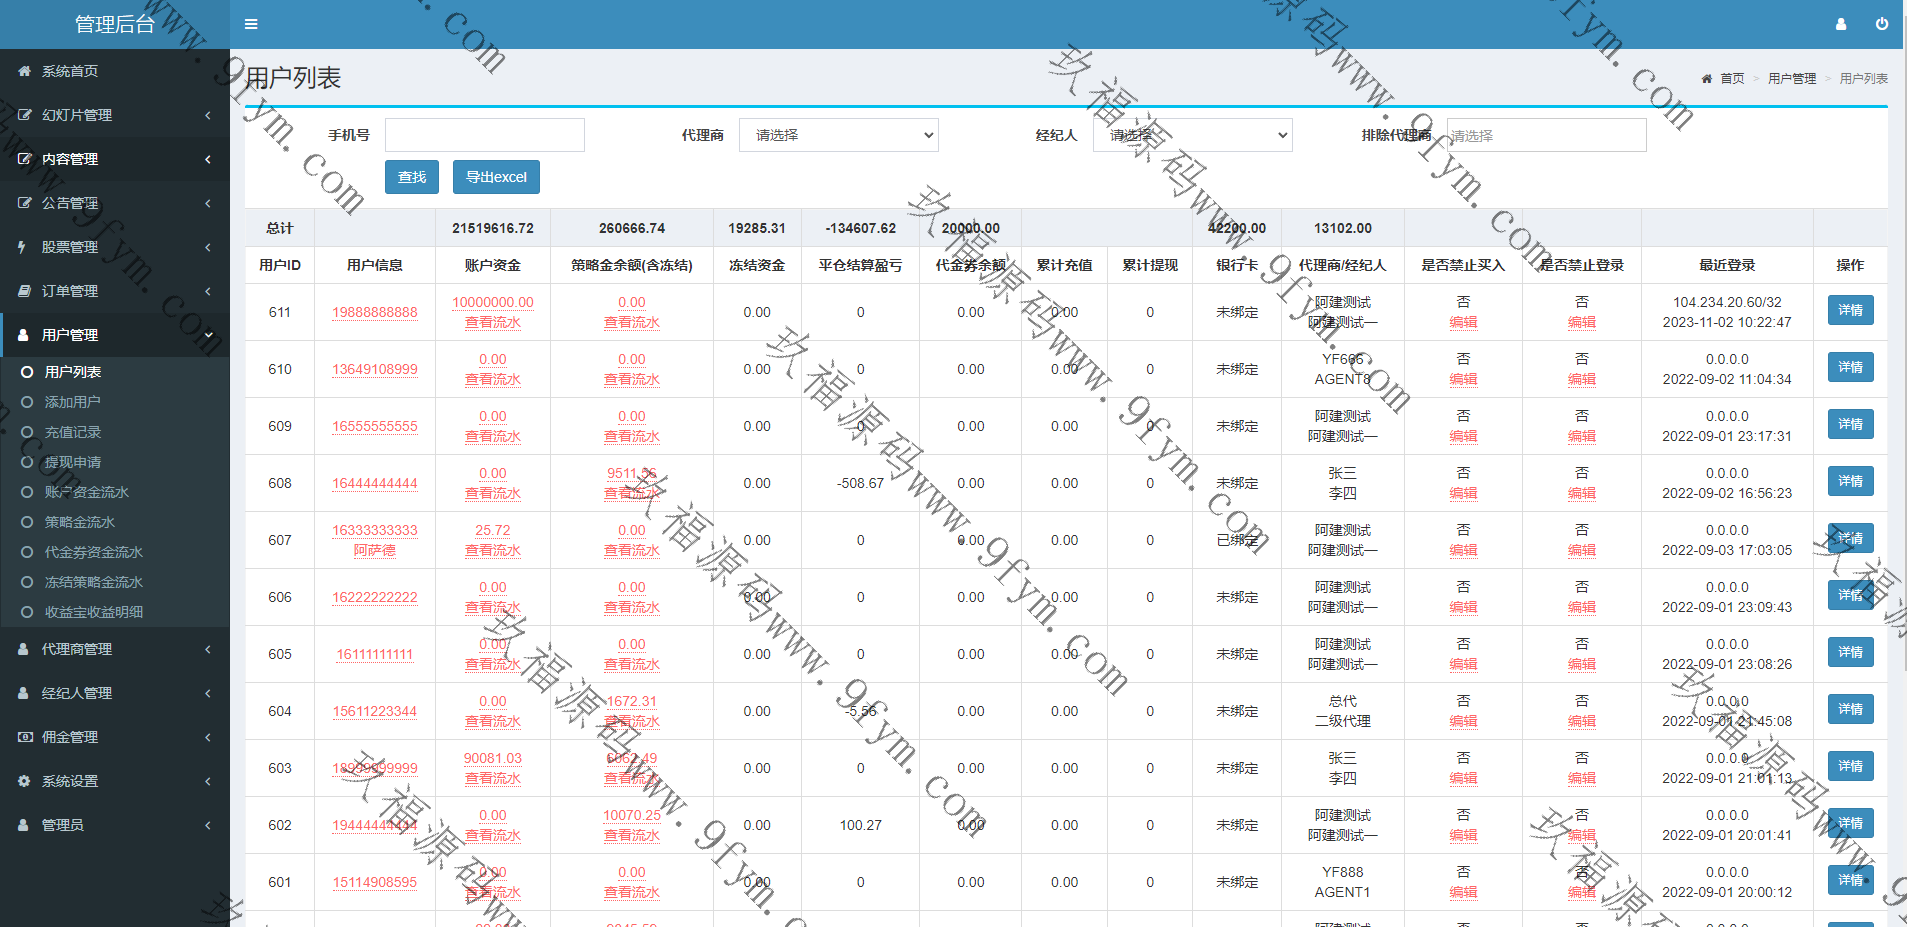Click the book icon beside 订单管理
Image resolution: width=1907 pixels, height=927 pixels.
click(x=24, y=291)
